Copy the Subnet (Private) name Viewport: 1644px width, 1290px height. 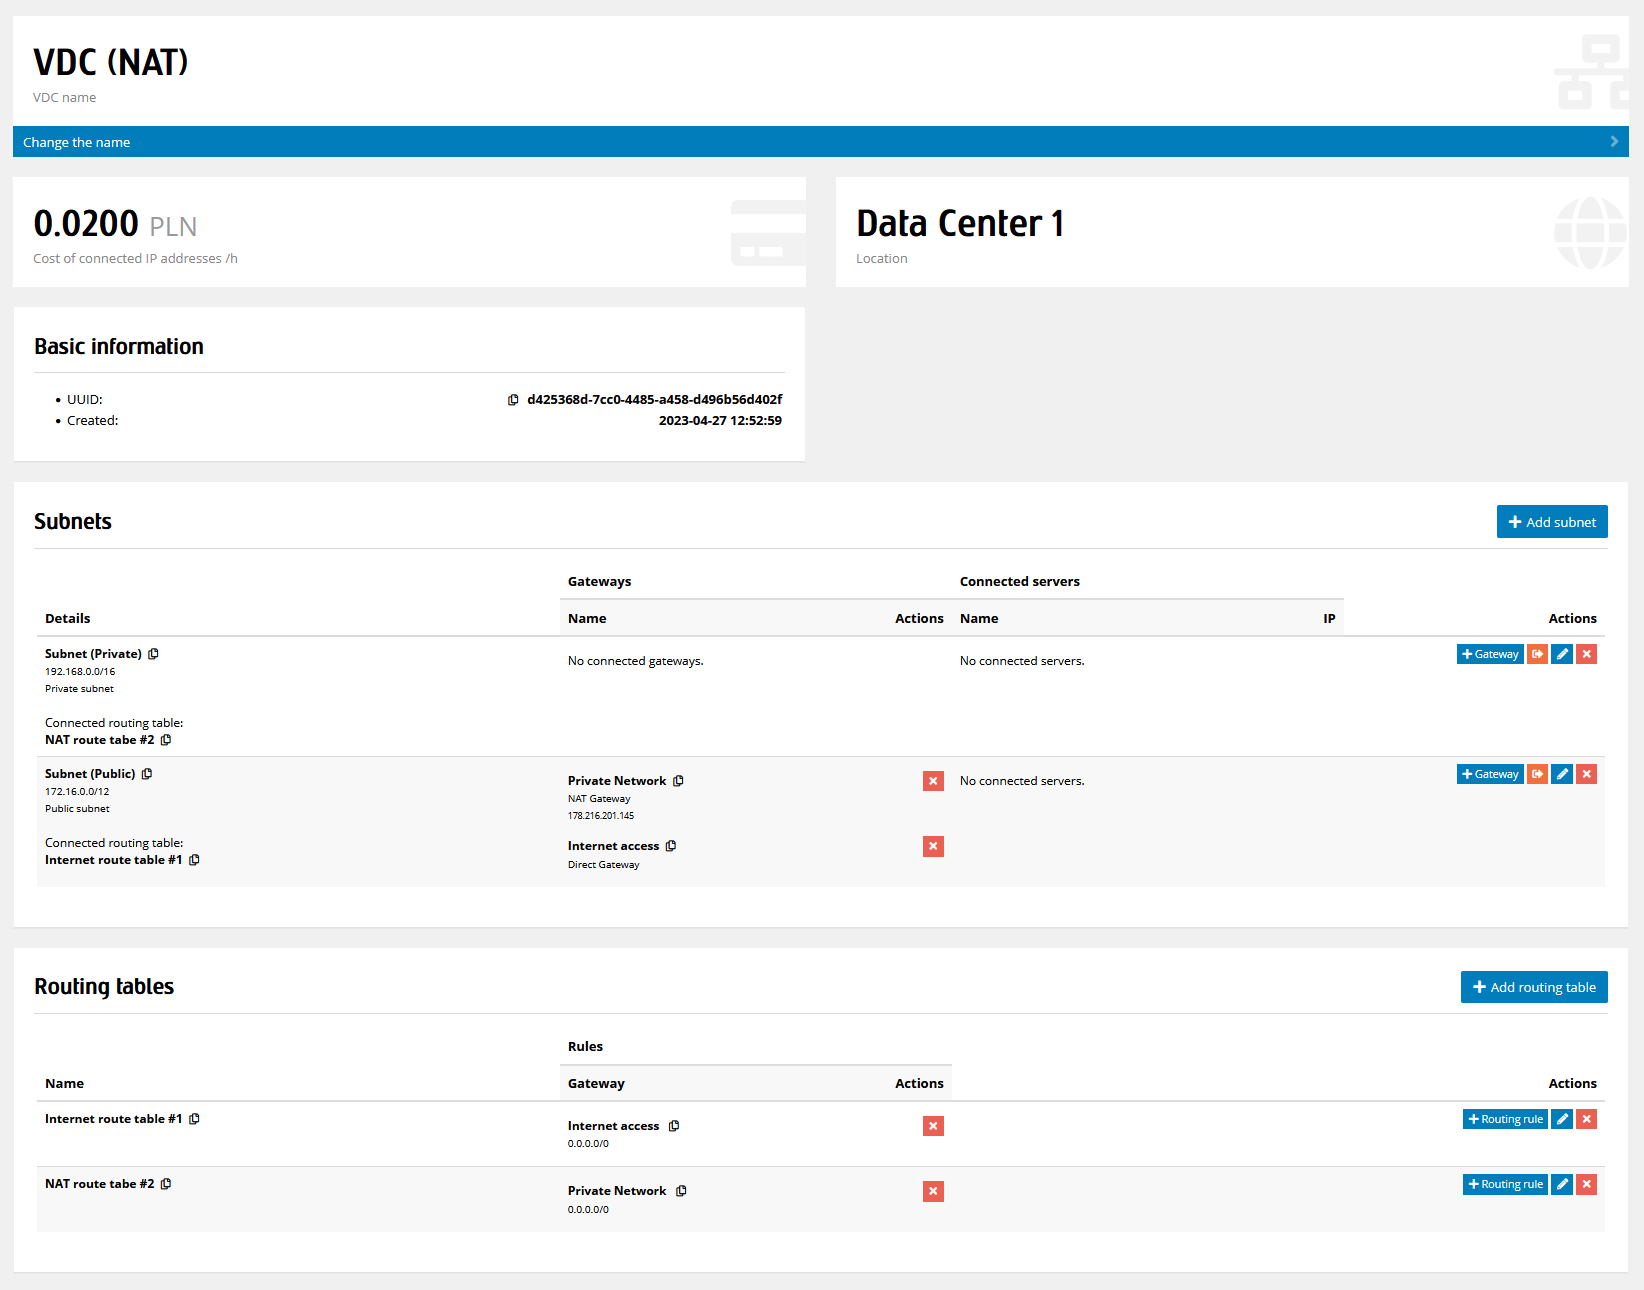tap(153, 654)
